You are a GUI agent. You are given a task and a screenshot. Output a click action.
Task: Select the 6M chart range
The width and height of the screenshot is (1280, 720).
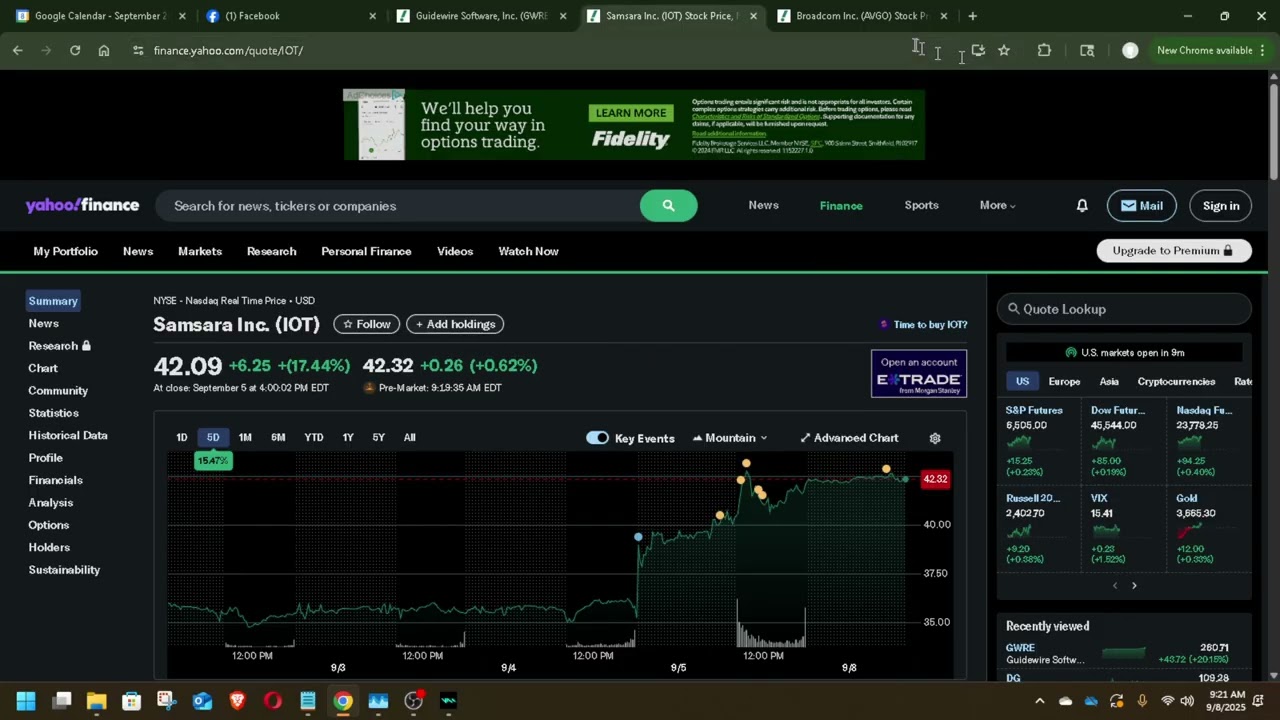click(x=278, y=438)
